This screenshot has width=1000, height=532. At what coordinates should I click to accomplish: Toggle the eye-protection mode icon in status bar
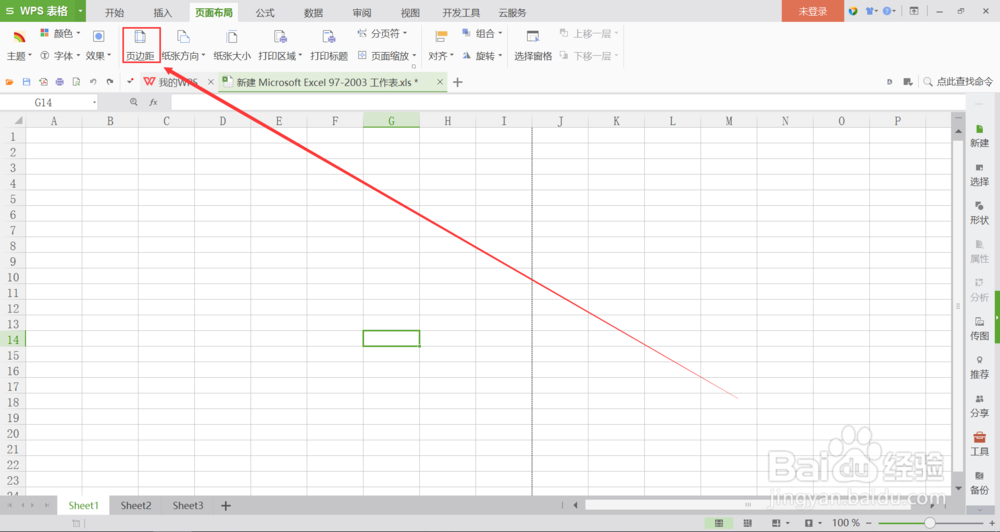(809, 523)
